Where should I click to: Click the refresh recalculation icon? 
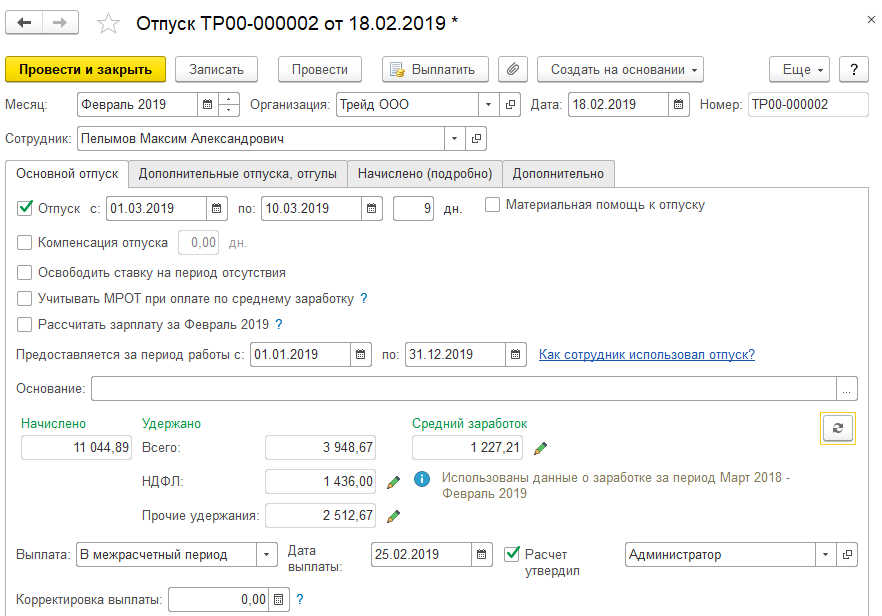pos(837,427)
